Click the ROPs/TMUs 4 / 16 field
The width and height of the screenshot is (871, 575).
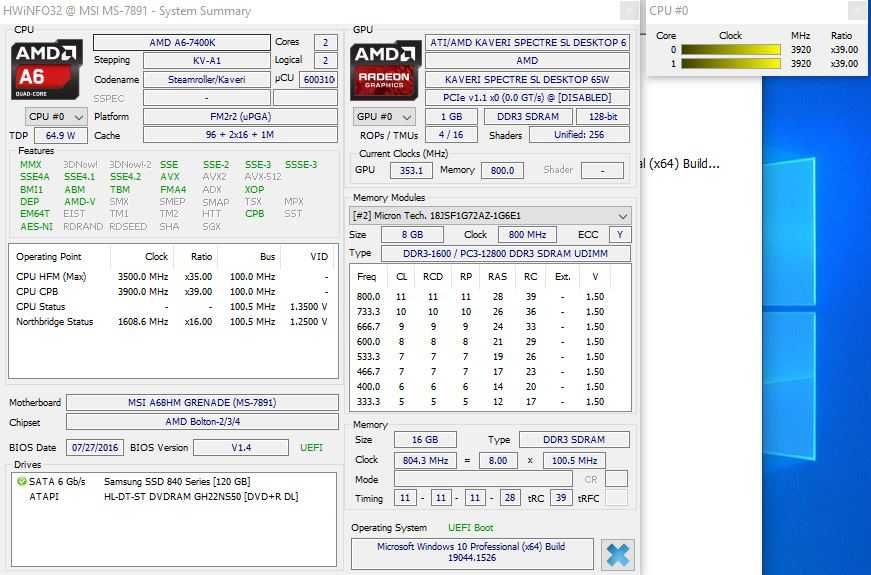coord(451,135)
